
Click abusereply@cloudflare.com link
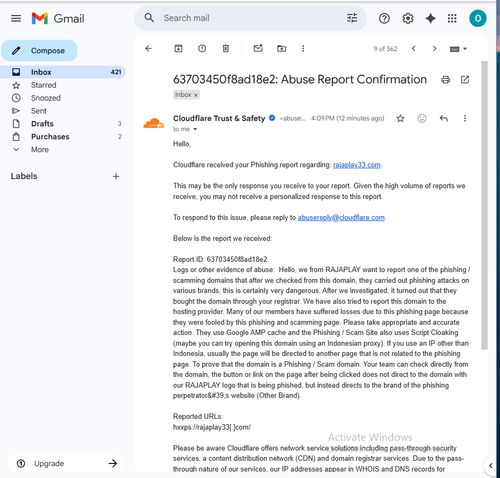click(341, 218)
